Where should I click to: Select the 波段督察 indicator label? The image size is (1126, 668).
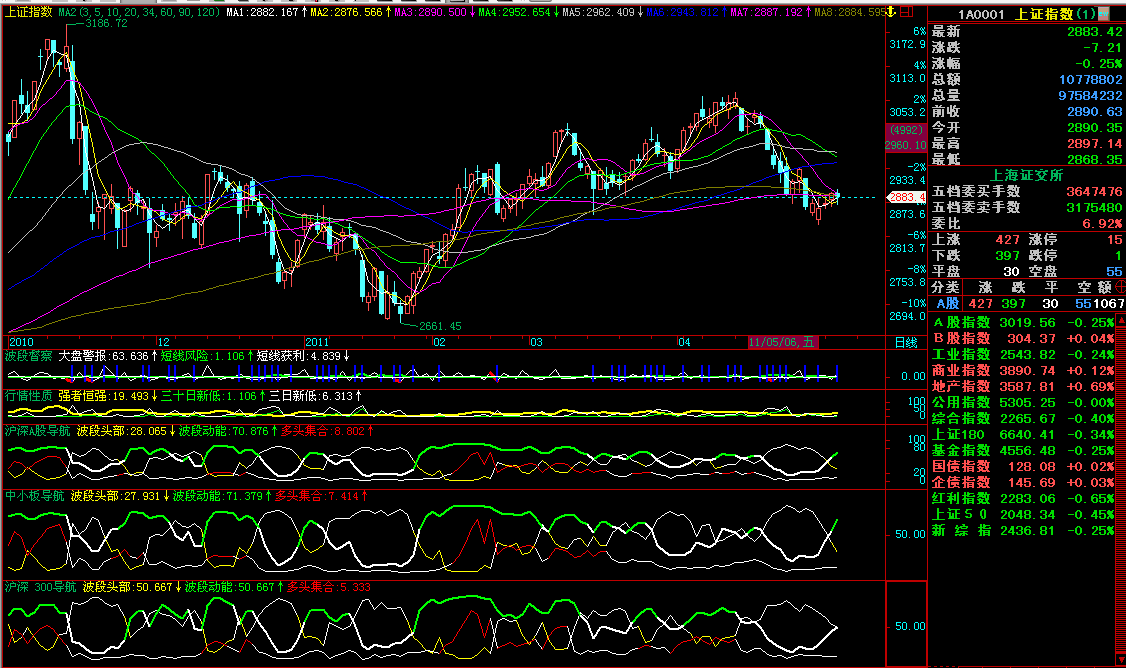(29, 356)
